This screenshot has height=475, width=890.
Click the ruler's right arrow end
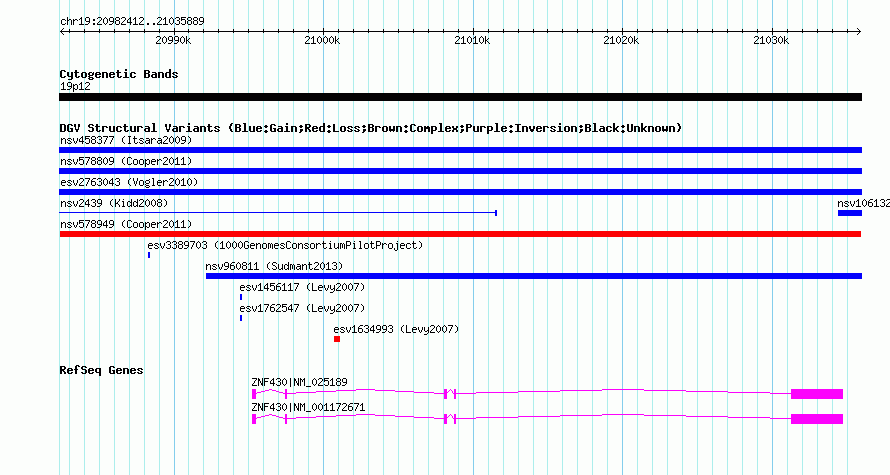859,32
